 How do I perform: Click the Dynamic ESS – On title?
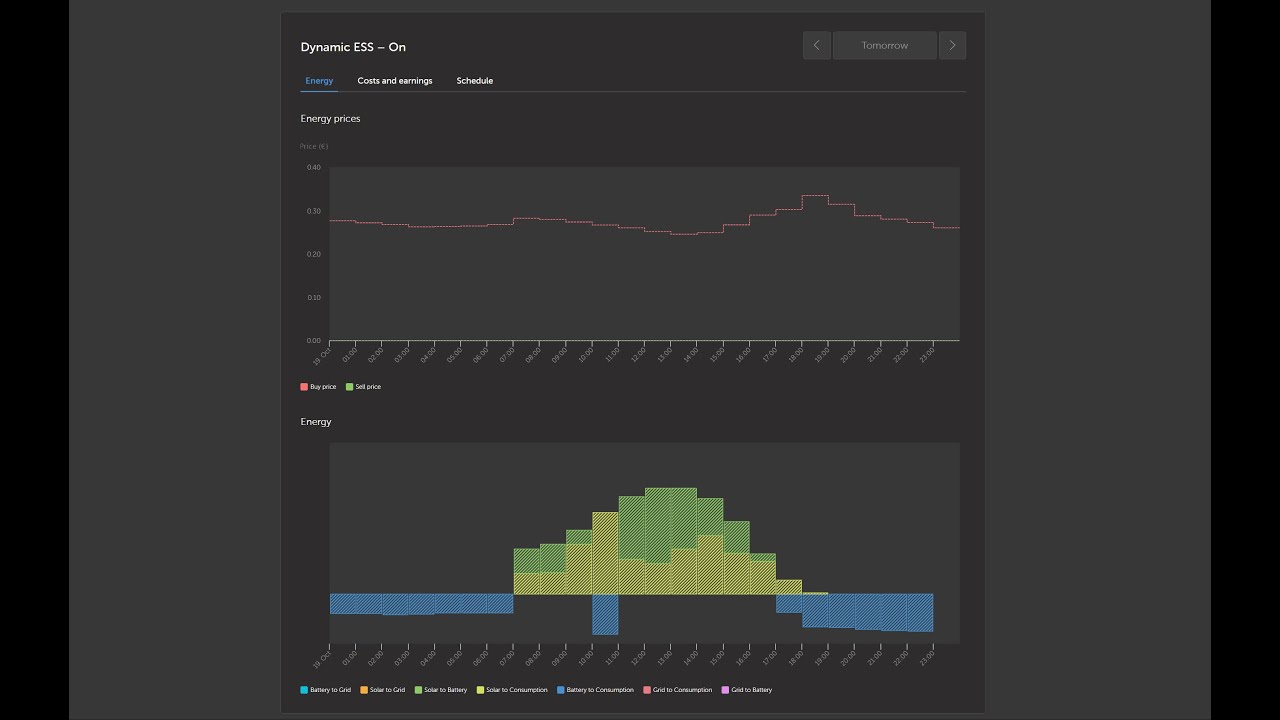tap(353, 47)
